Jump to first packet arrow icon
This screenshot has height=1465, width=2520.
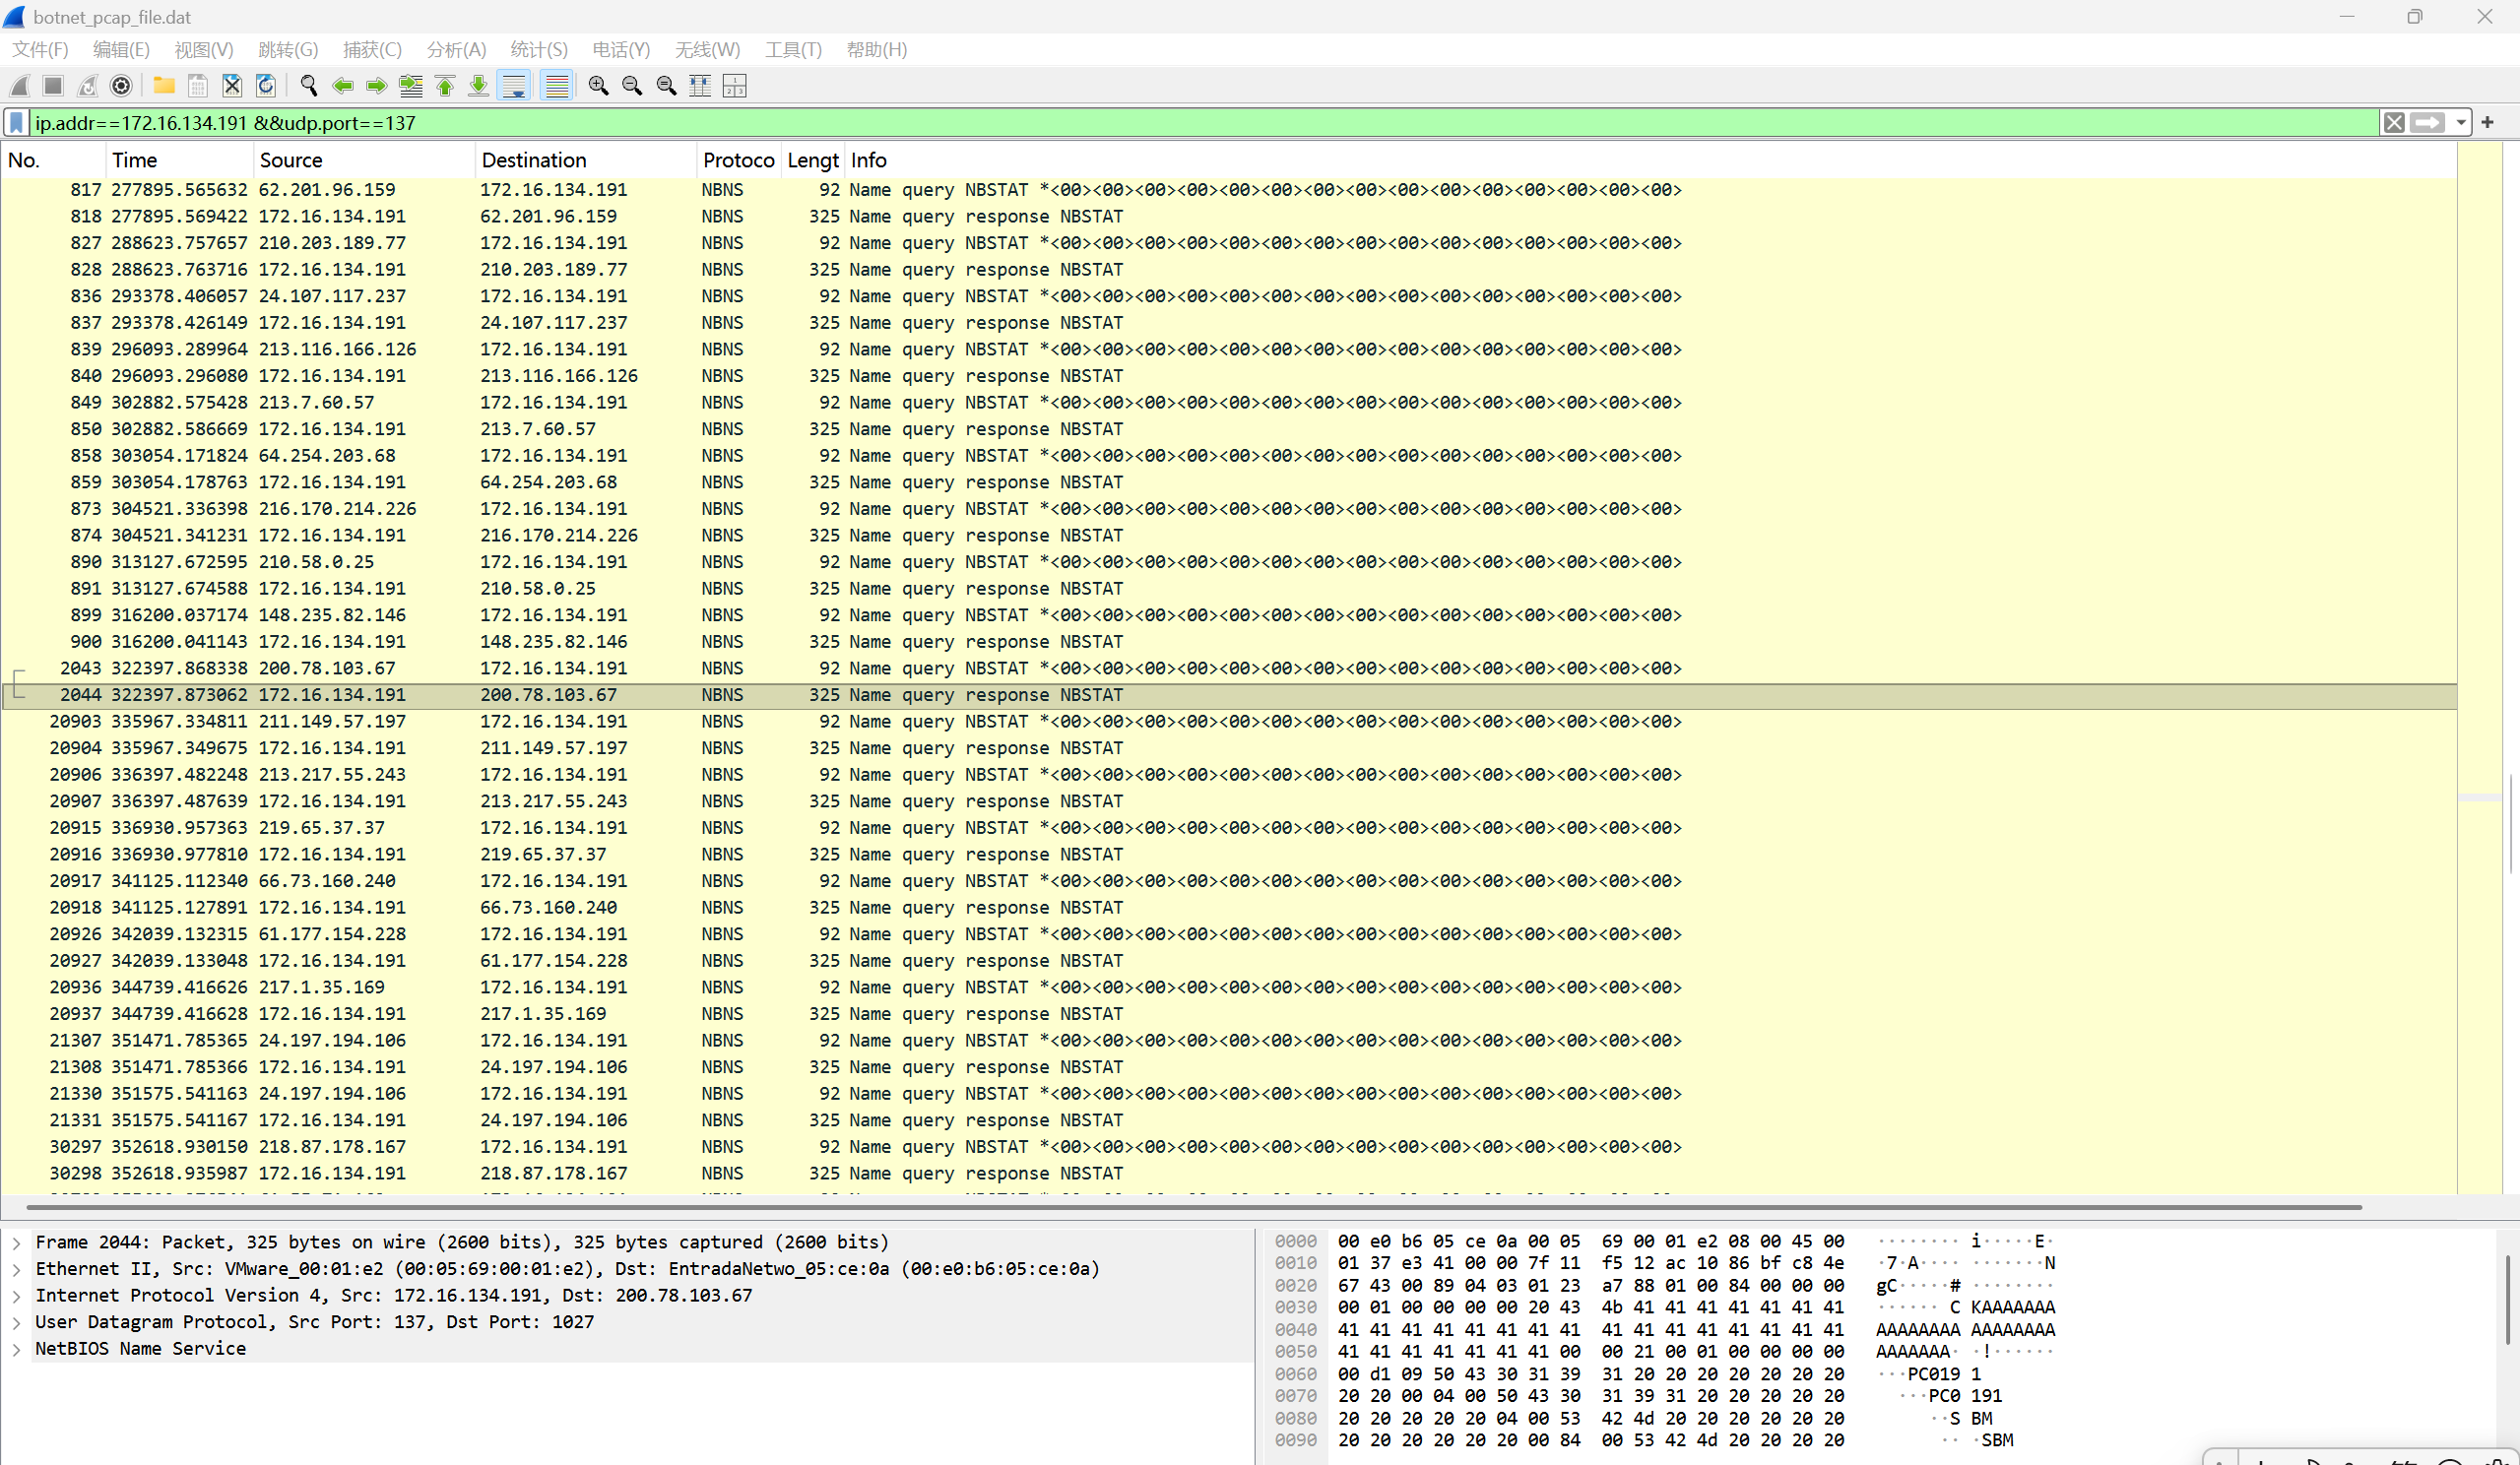click(x=445, y=86)
